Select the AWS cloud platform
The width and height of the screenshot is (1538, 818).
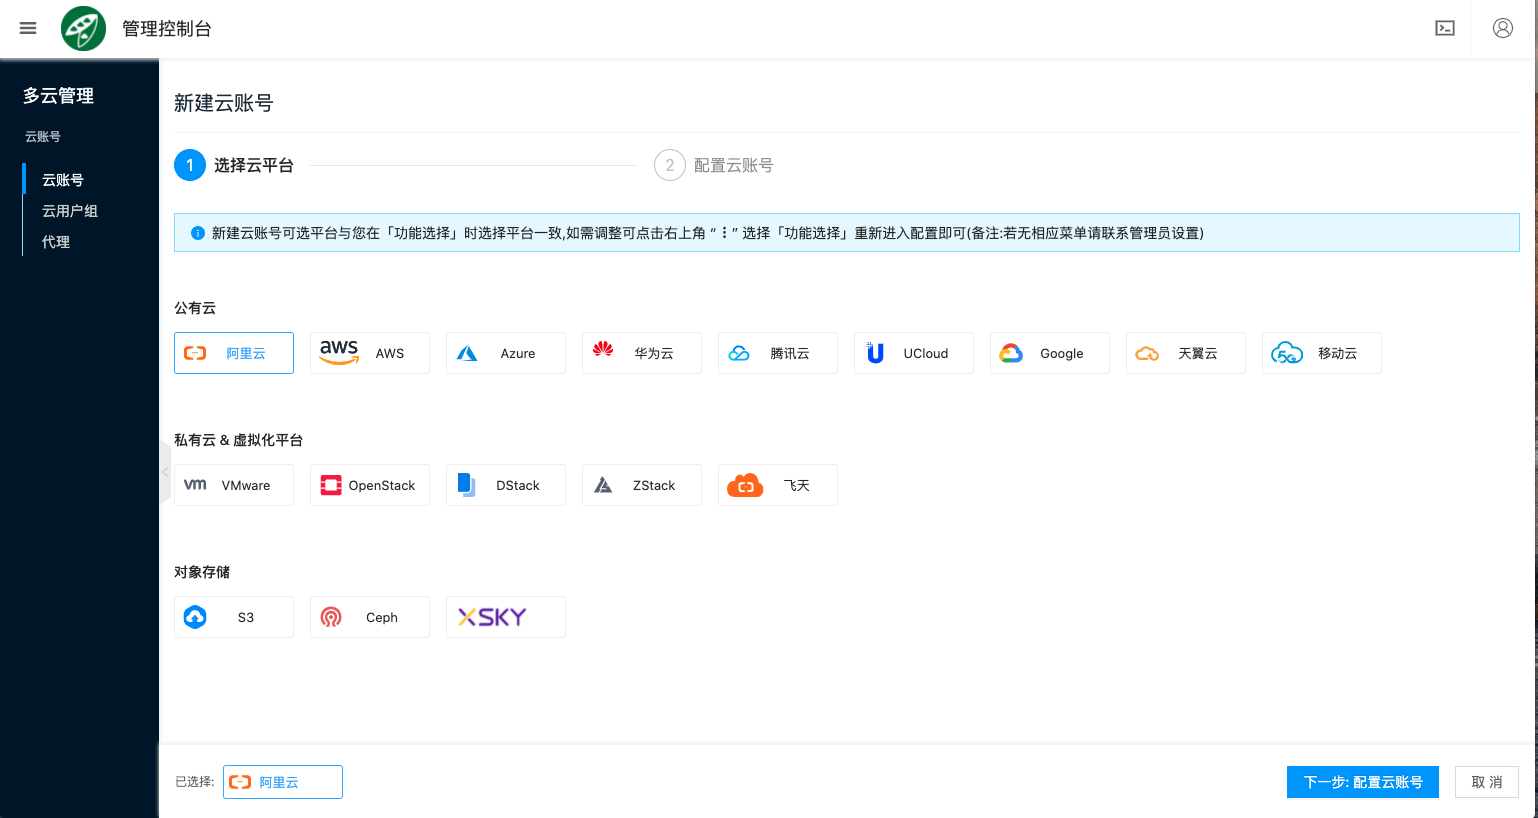369,353
